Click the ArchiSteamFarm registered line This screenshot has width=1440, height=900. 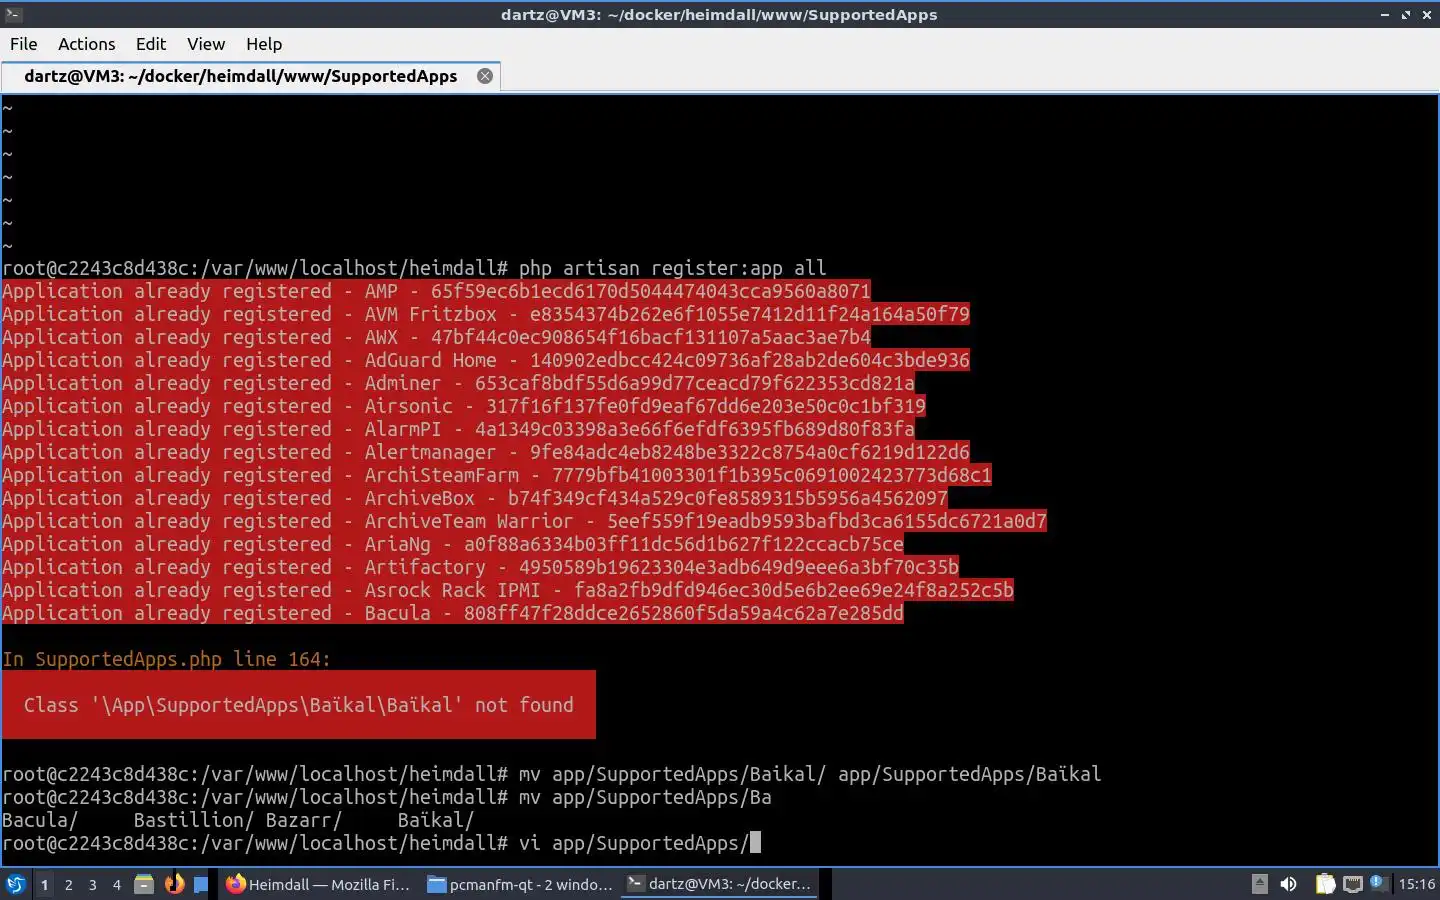(x=497, y=475)
